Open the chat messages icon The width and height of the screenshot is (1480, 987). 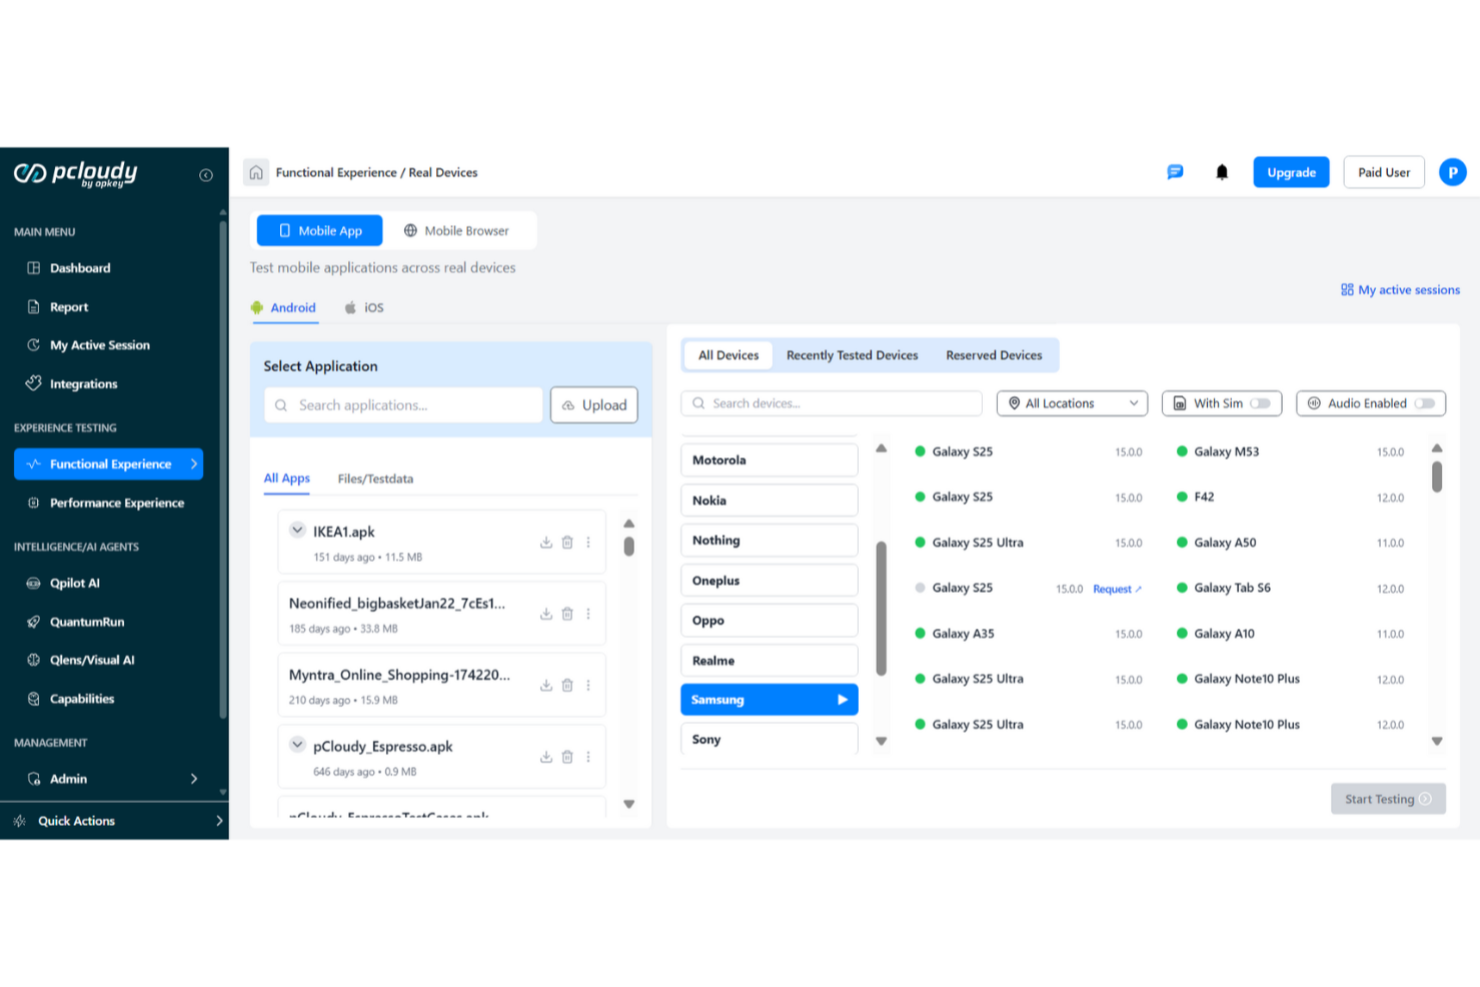(x=1175, y=172)
